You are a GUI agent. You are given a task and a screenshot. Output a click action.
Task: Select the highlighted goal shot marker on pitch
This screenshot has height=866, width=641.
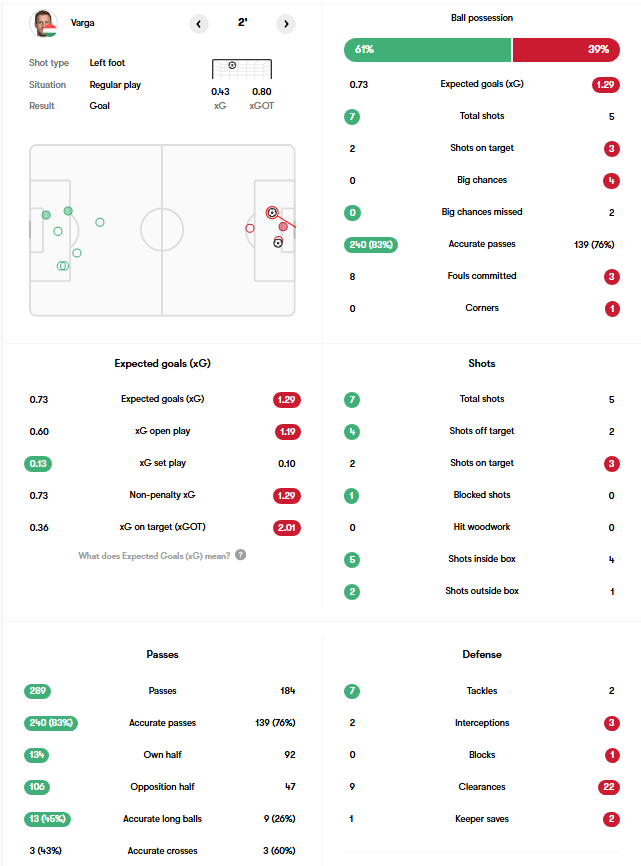click(x=272, y=212)
